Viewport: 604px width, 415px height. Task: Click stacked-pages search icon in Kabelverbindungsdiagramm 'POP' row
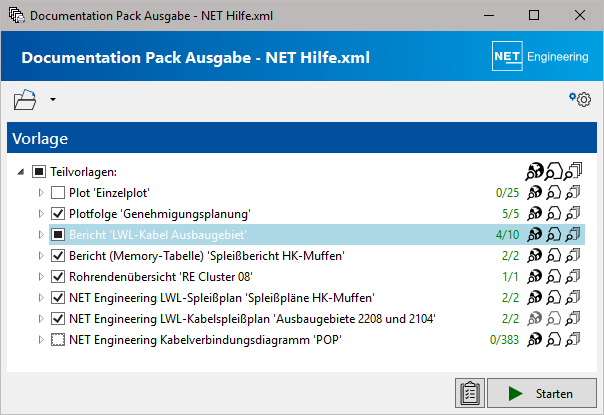[573, 339]
